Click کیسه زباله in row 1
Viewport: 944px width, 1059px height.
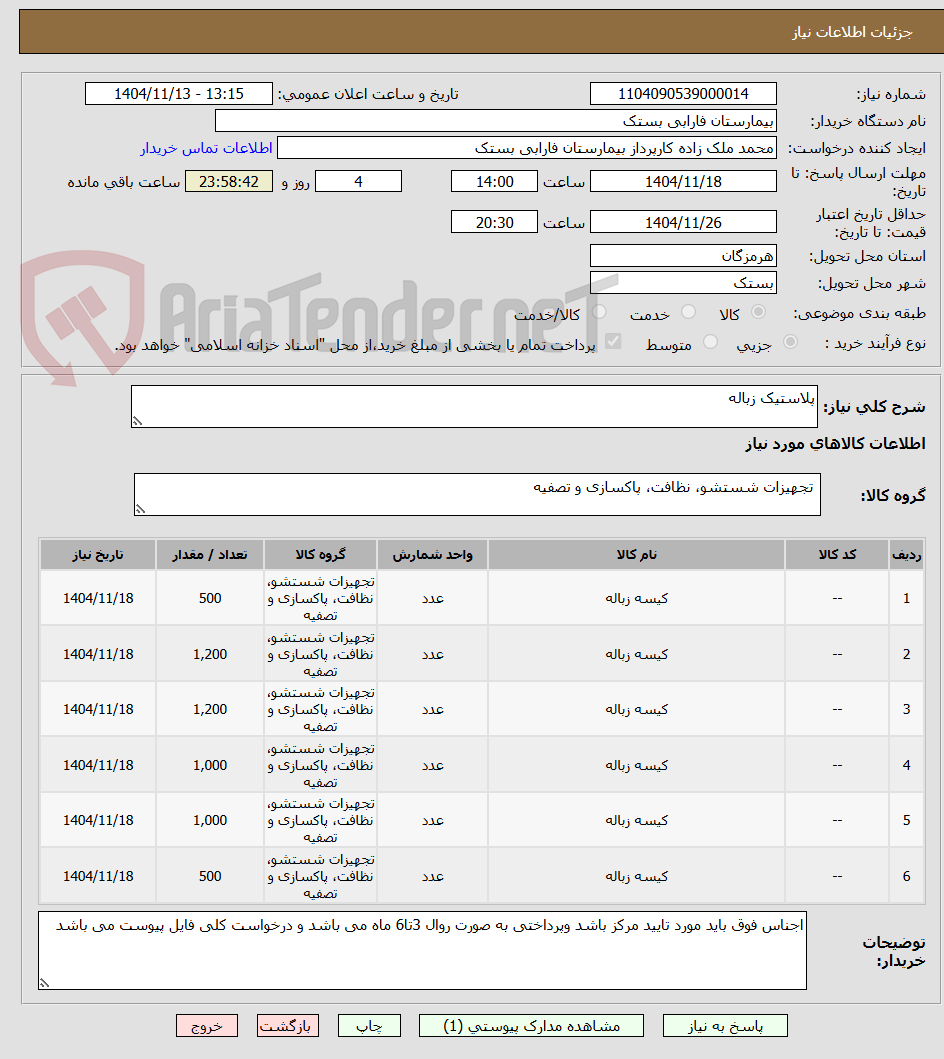636,598
